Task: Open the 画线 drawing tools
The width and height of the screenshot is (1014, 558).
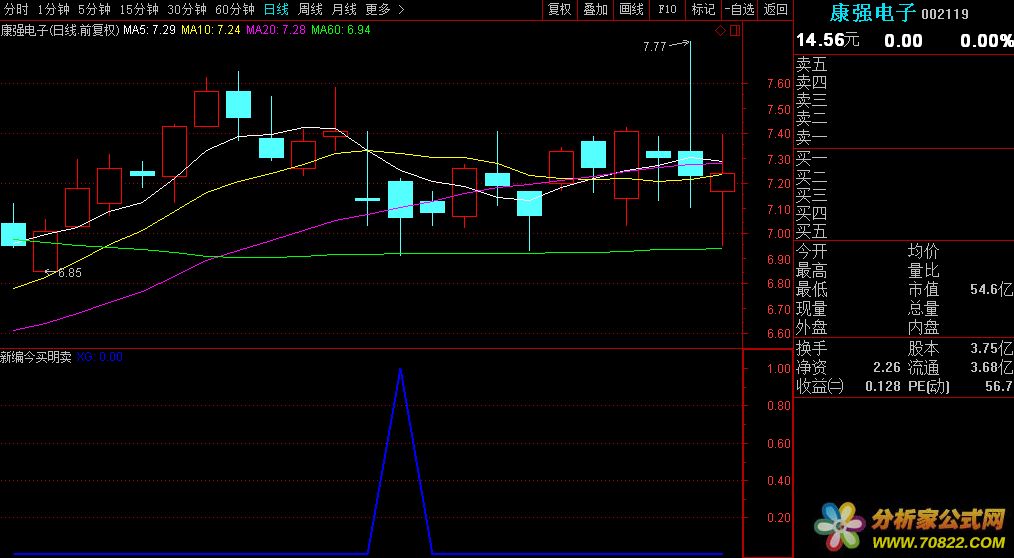Action: 632,9
